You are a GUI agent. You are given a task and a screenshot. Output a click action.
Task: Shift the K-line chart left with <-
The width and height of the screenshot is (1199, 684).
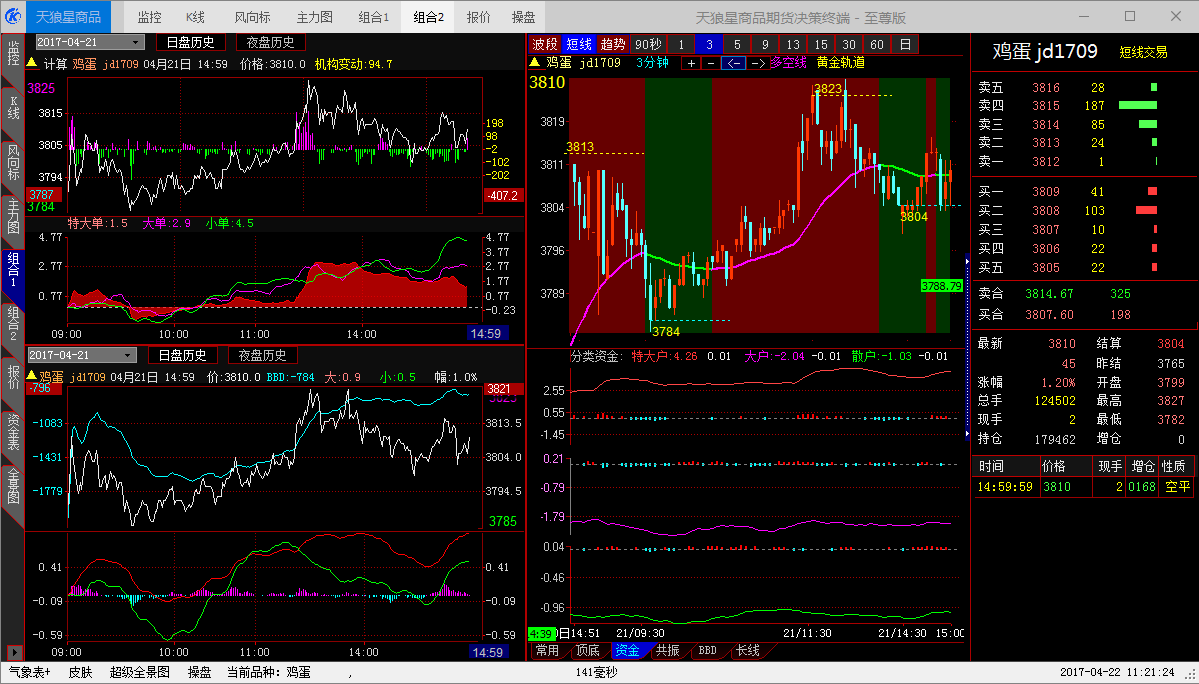coord(733,63)
